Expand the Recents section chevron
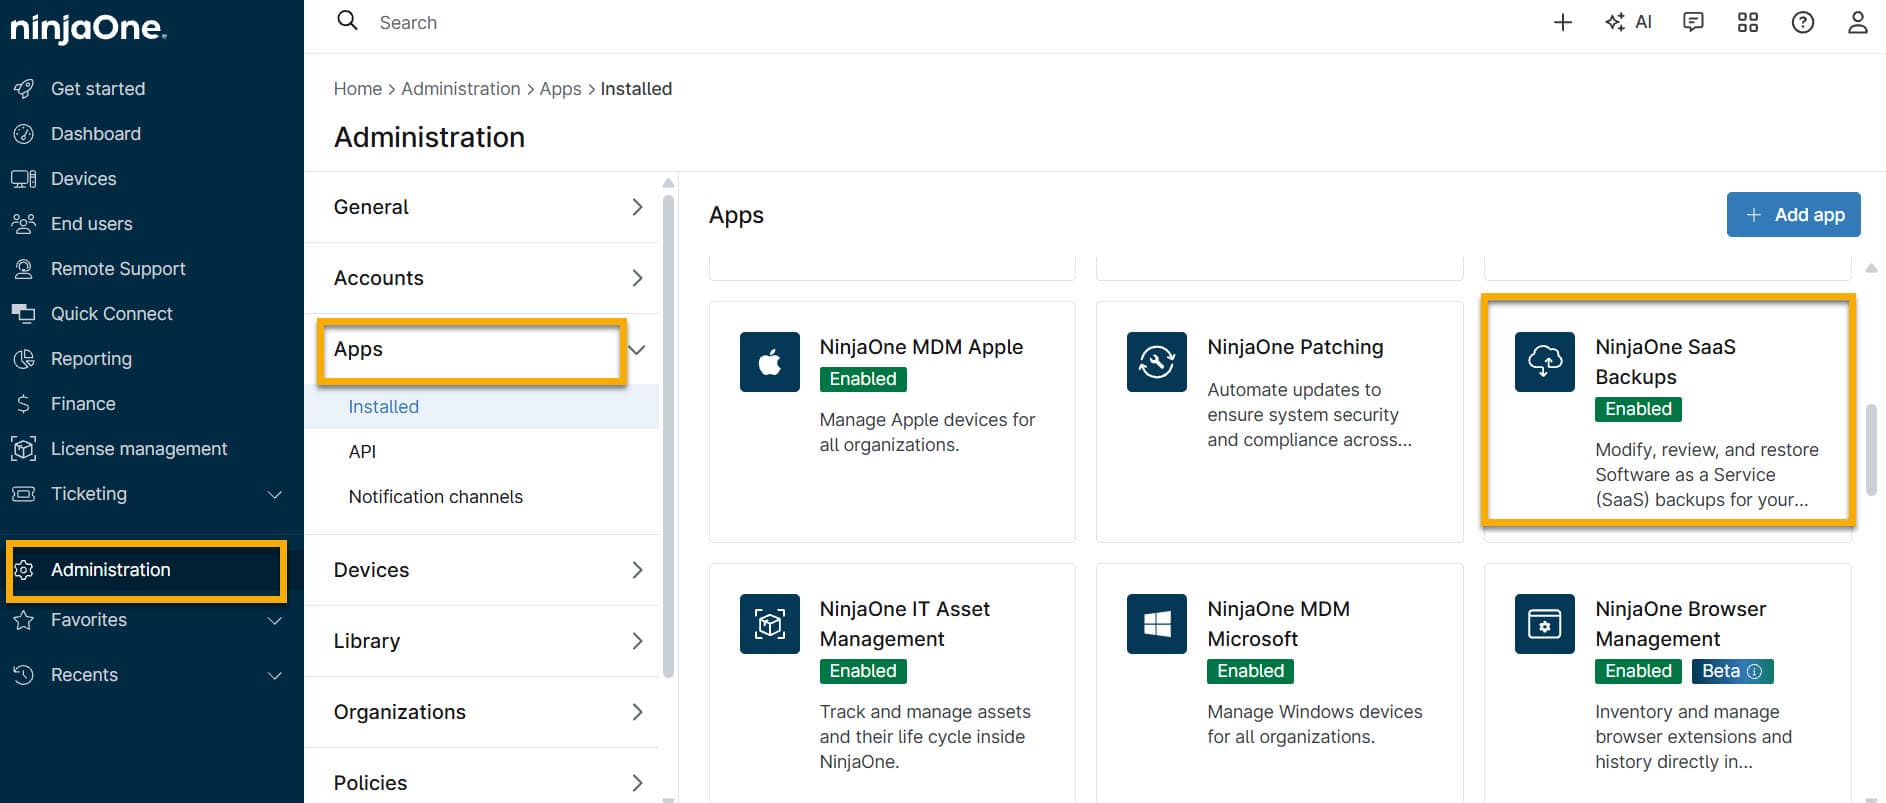The width and height of the screenshot is (1886, 803). pyautogui.click(x=275, y=675)
